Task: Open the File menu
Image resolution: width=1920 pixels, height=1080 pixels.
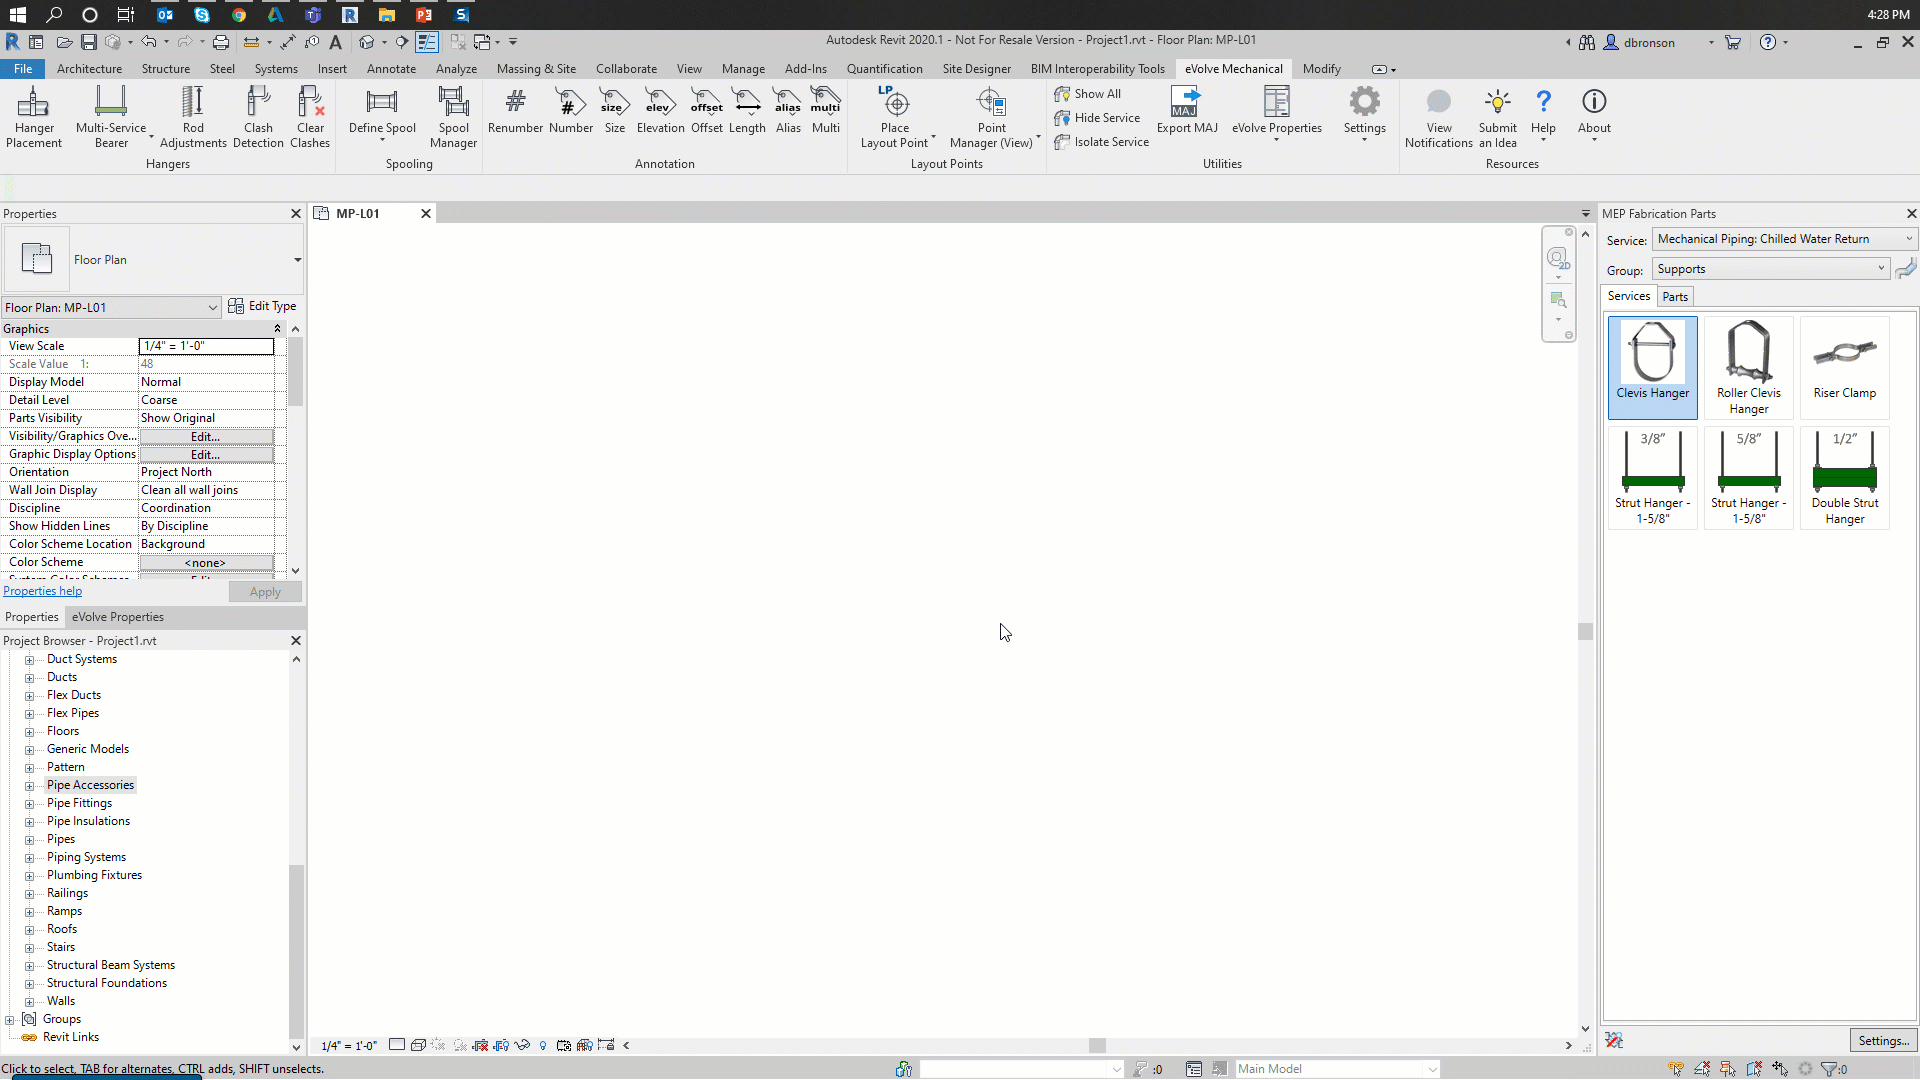Action: (x=23, y=69)
